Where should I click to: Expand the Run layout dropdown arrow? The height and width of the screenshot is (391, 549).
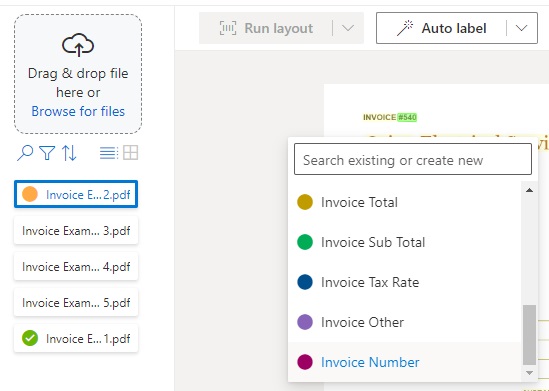pyautogui.click(x=348, y=28)
